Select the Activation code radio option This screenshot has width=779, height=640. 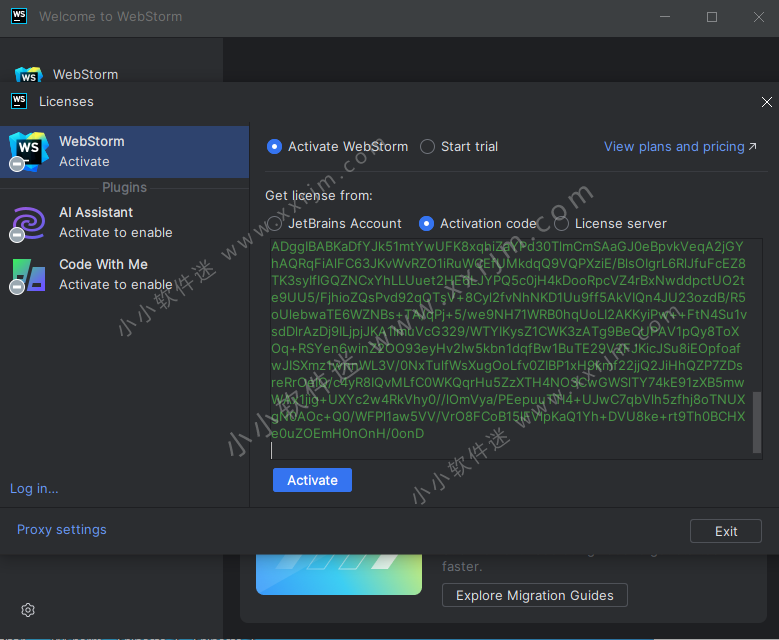pyautogui.click(x=427, y=224)
